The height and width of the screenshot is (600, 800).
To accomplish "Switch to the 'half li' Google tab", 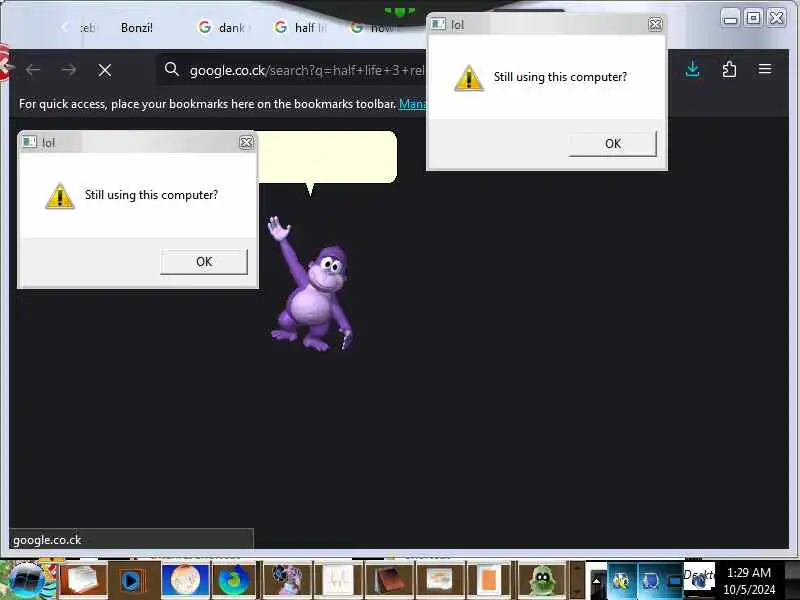I will point(300,28).
